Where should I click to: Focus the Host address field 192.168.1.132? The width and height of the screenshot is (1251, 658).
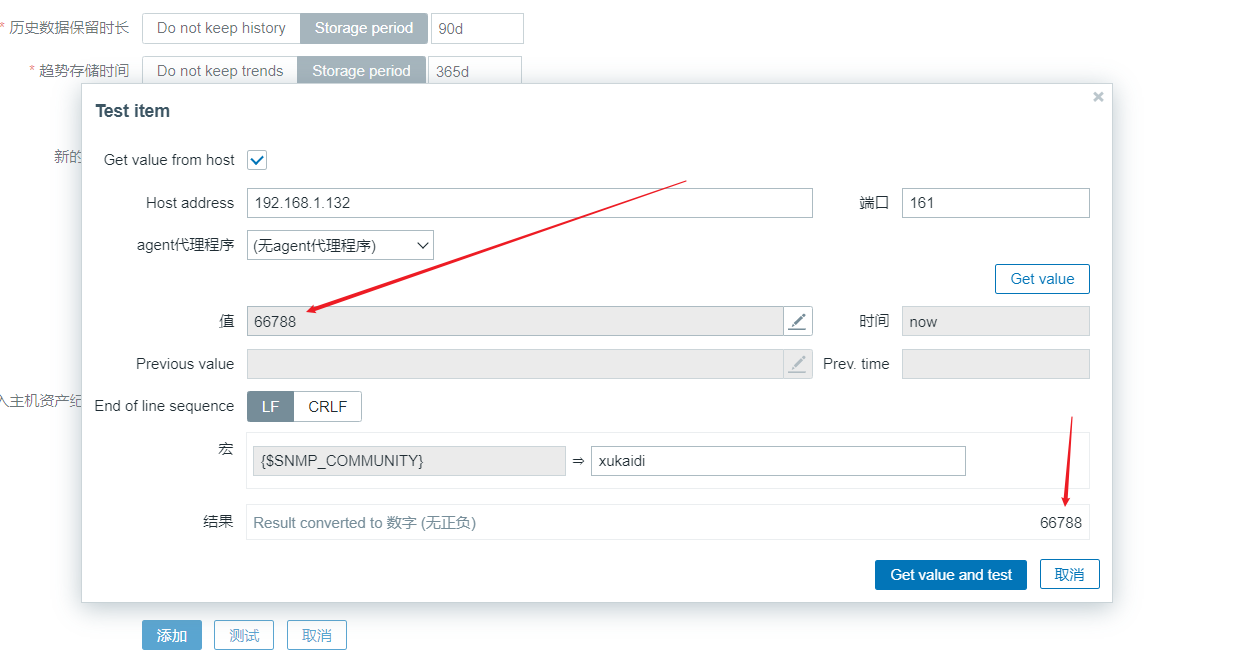point(530,203)
